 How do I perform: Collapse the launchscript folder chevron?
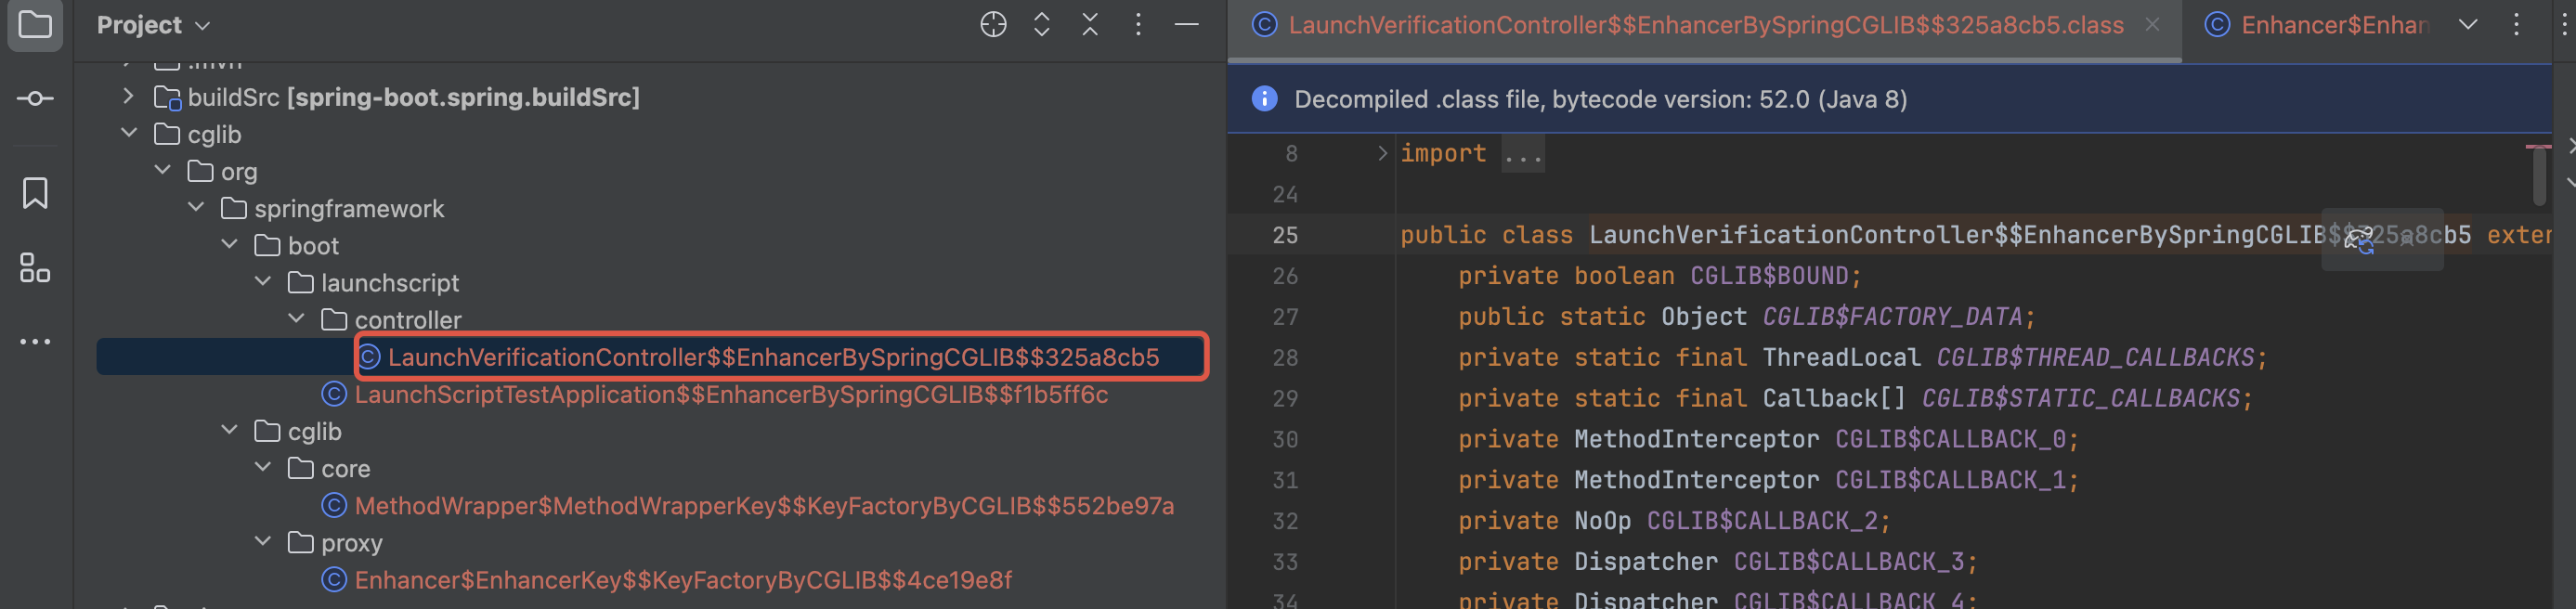pos(263,281)
